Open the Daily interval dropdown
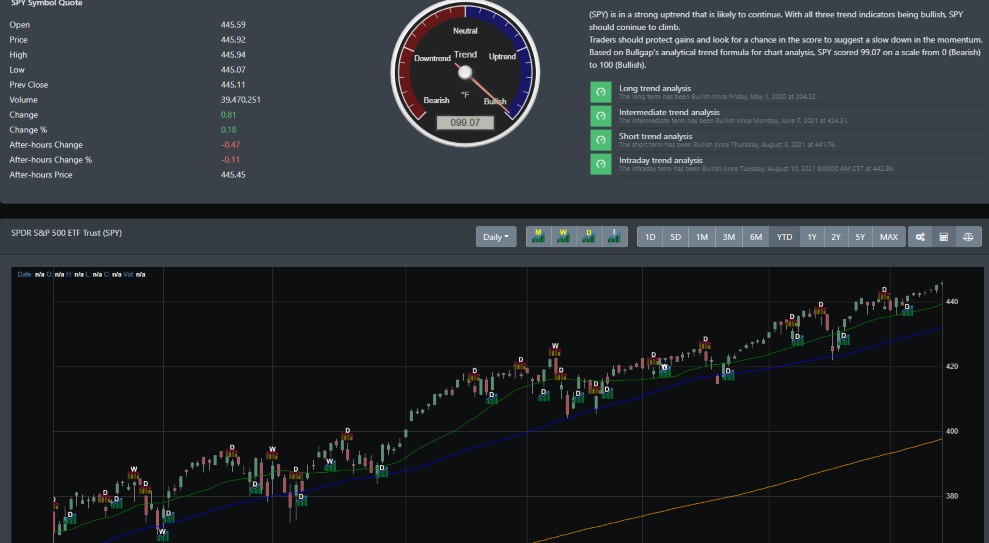Screen dimensions: 989x543 (x=496, y=237)
